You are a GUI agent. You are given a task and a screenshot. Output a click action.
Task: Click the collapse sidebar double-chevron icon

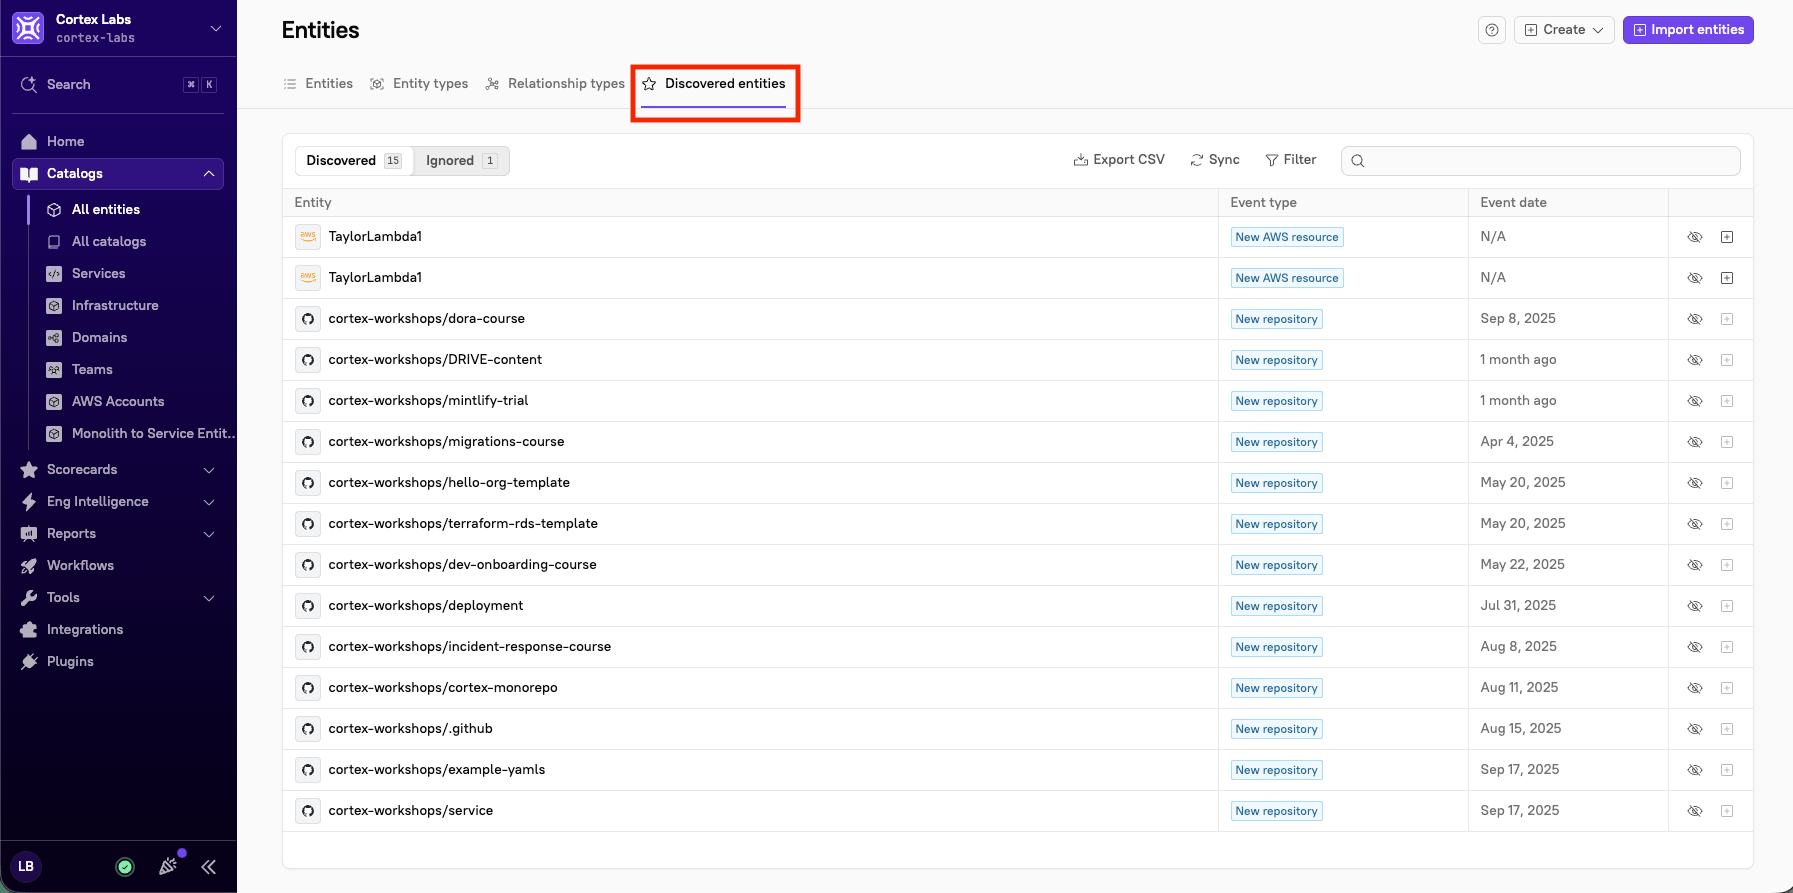208,867
